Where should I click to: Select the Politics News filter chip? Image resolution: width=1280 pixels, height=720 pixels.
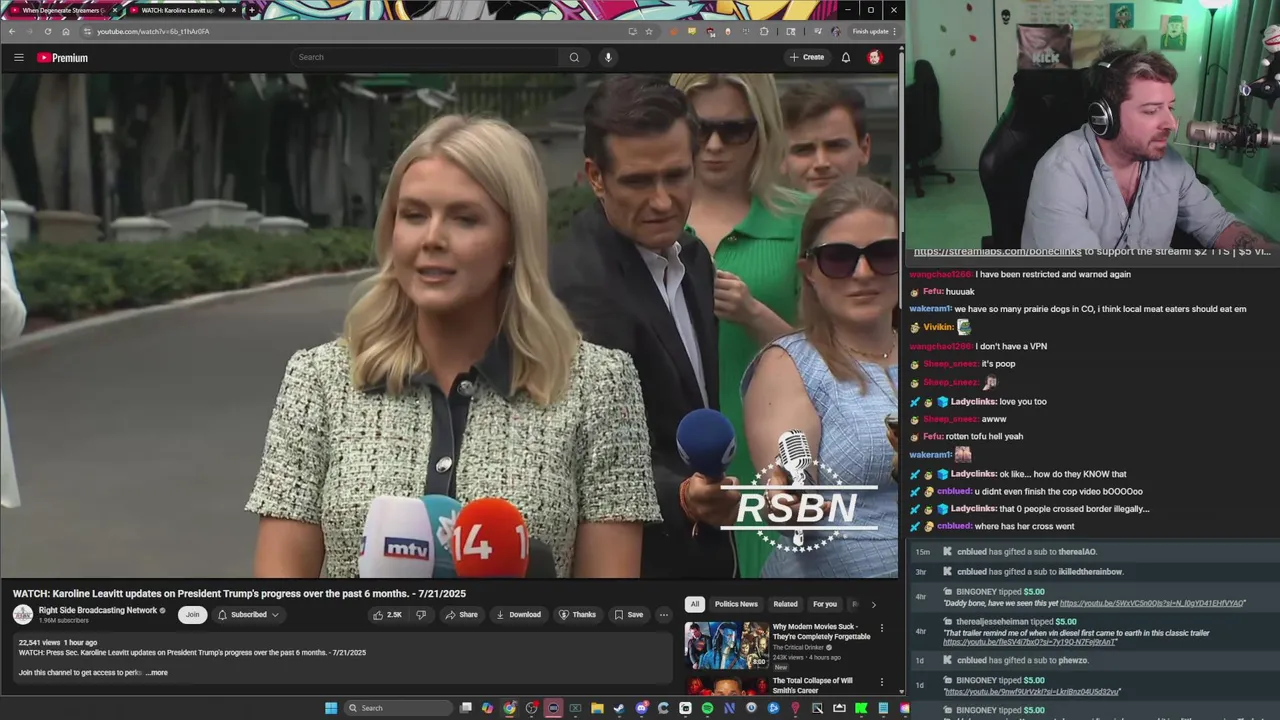coord(736,604)
